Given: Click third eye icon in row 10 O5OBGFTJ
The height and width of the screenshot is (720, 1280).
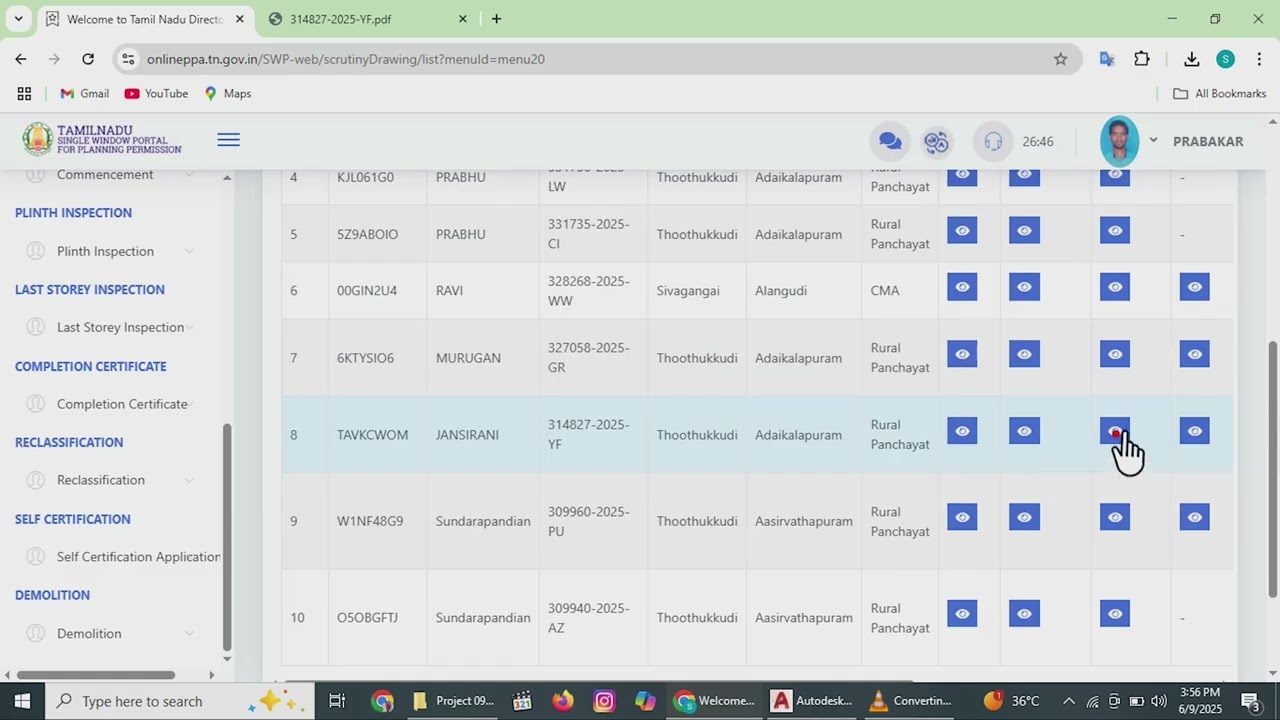Looking at the screenshot, I should tap(1115, 614).
